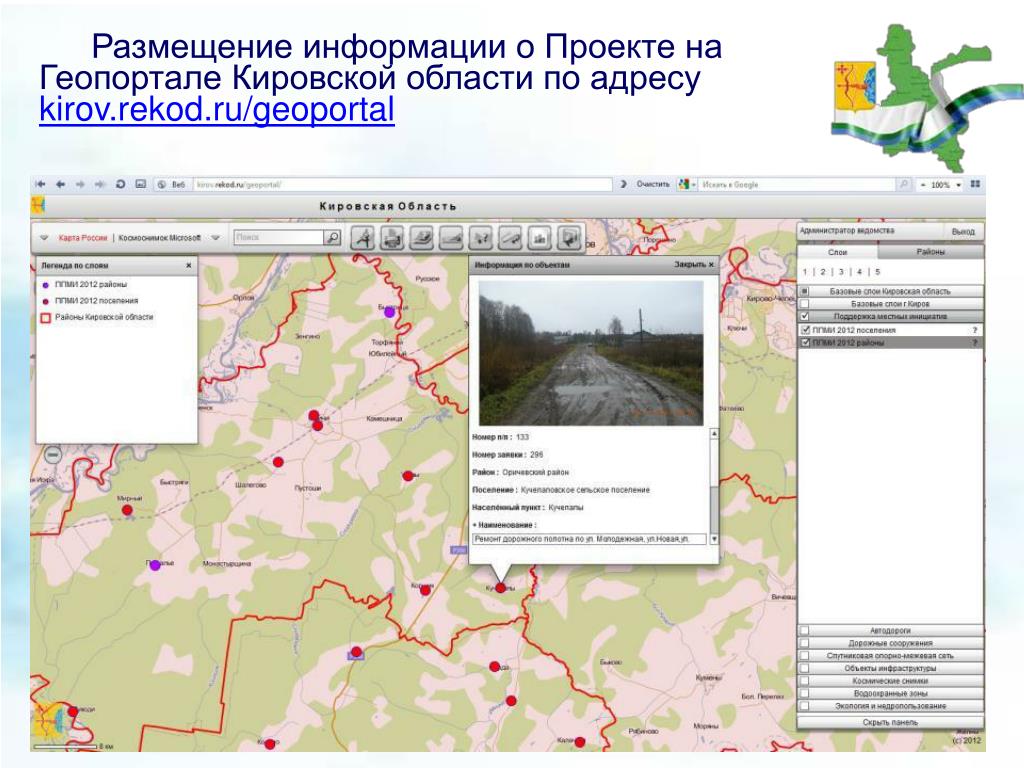Click the portal logo left of Кировская Область

pyautogui.click(x=38, y=206)
